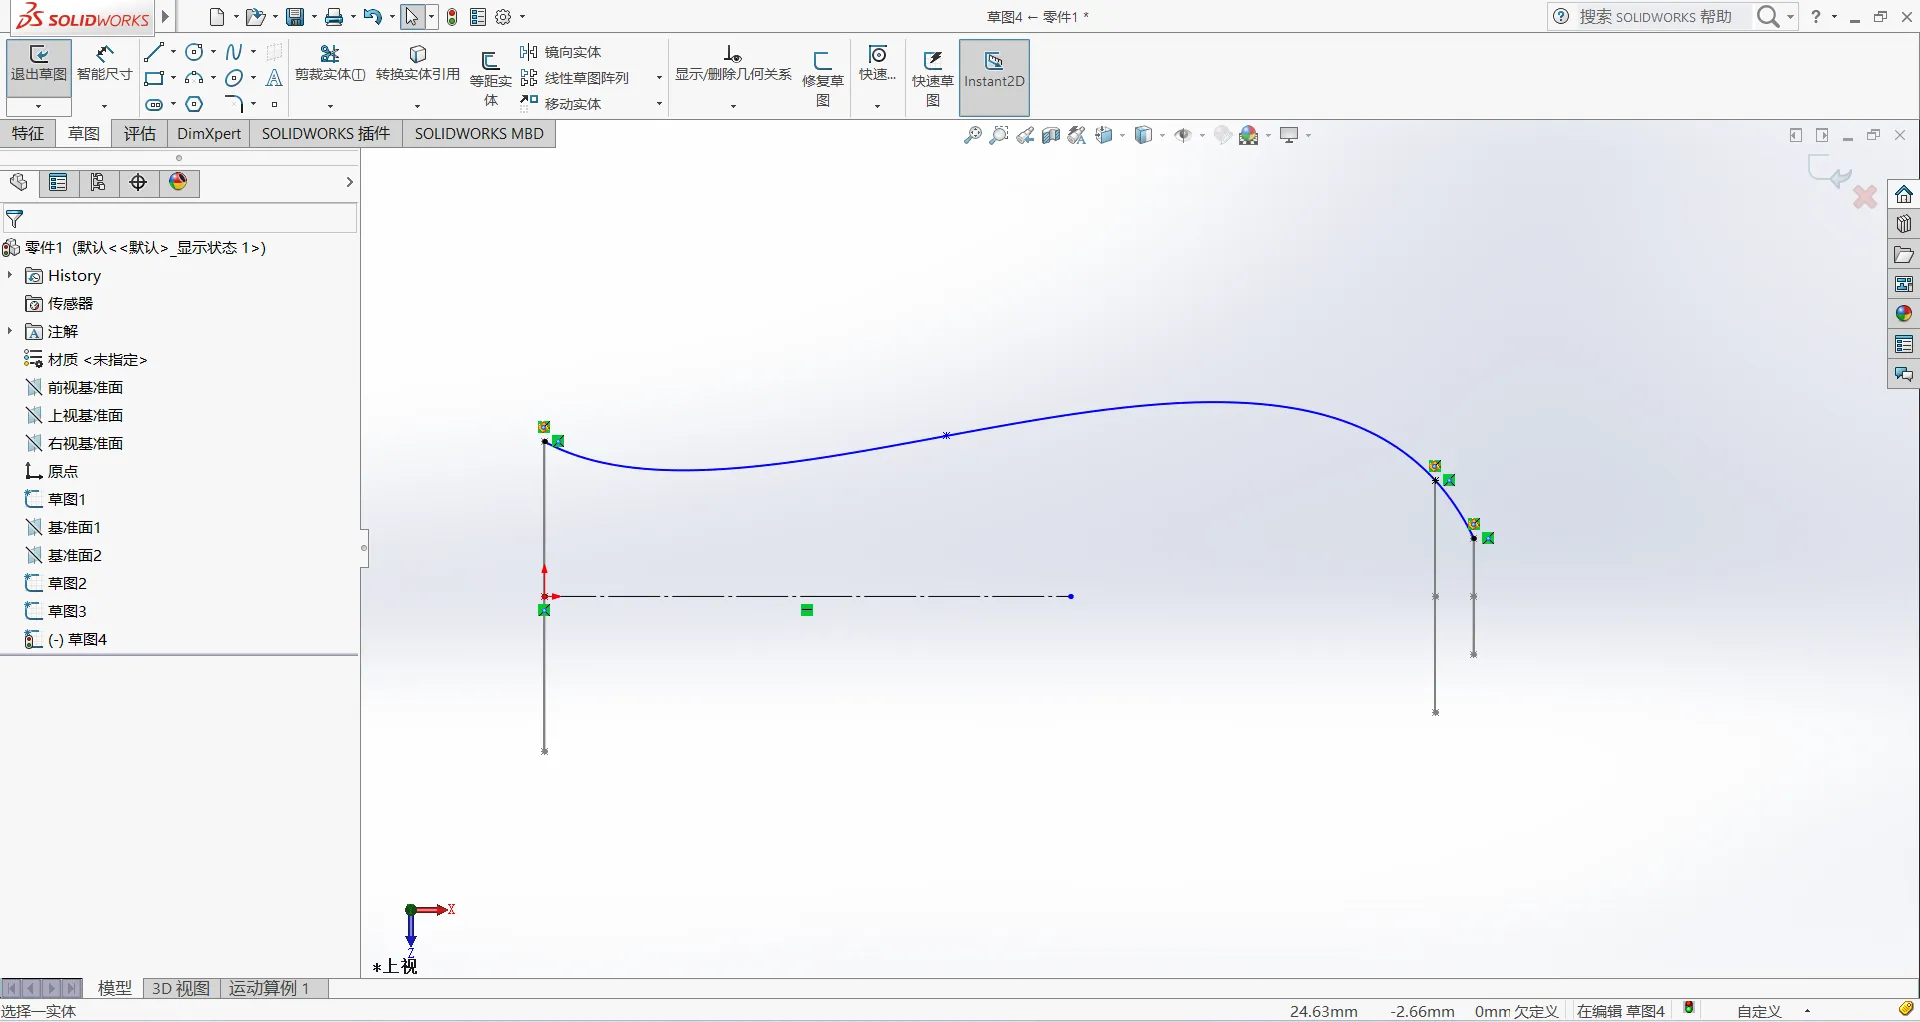This screenshot has height=1022, width=1920.
Task: Click the red cancel sketch X
Action: 1865,197
